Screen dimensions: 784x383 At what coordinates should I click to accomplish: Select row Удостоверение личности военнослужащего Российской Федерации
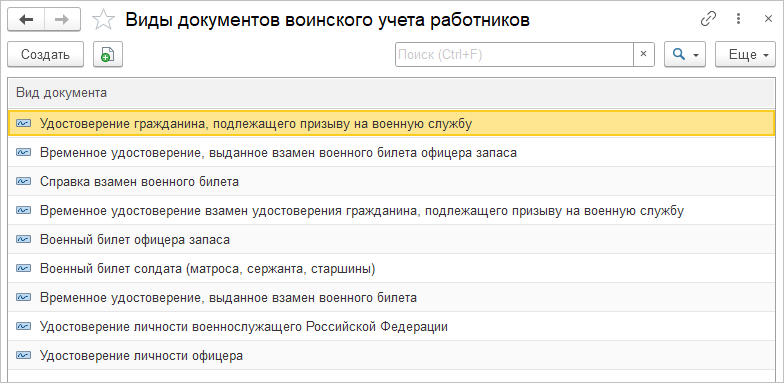(x=392, y=326)
